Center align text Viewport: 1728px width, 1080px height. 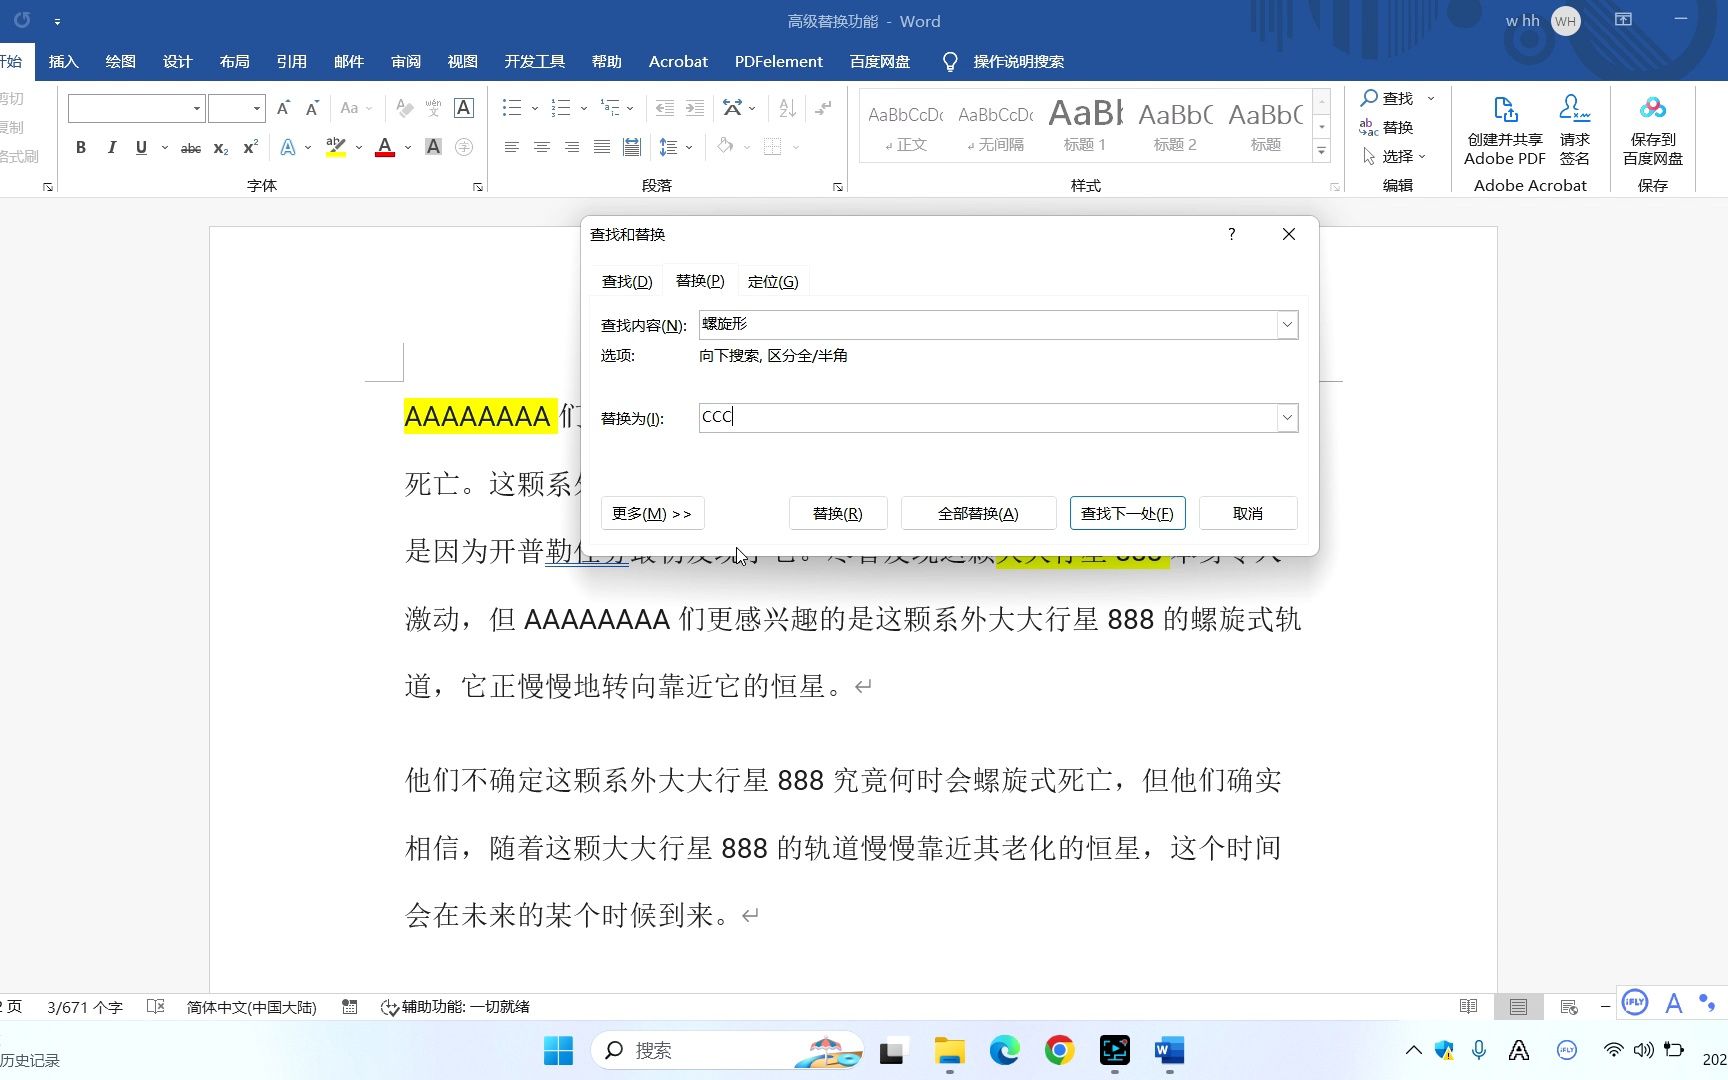541,148
